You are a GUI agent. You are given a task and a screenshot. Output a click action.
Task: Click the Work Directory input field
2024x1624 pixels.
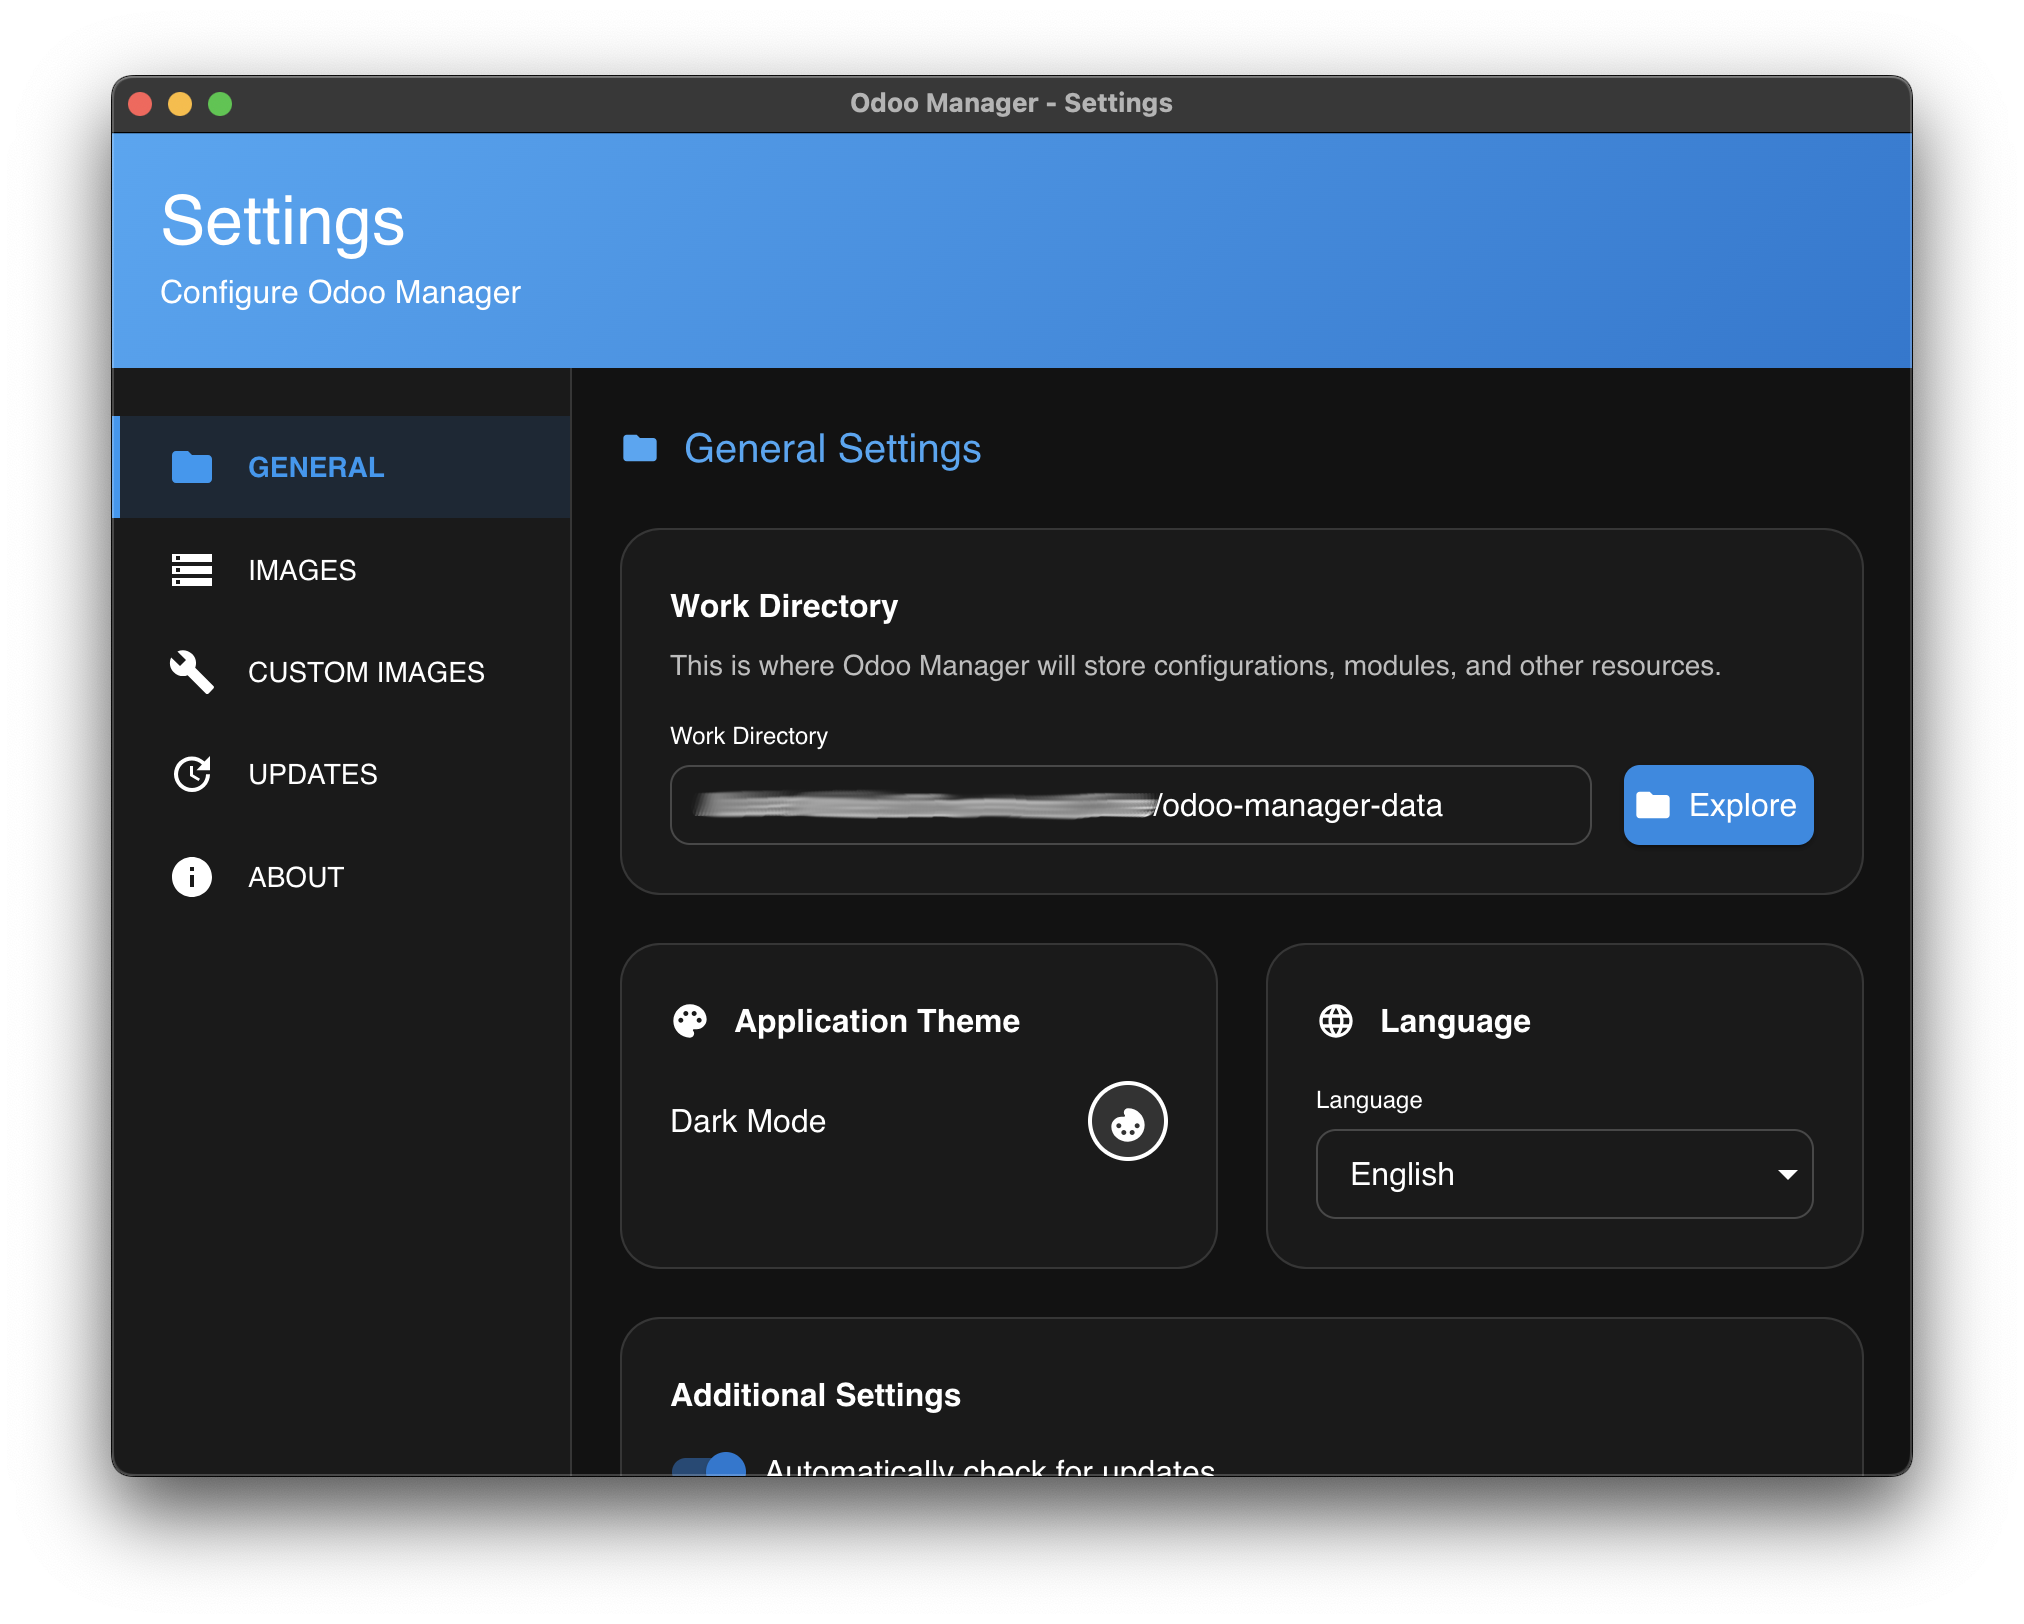(1130, 804)
